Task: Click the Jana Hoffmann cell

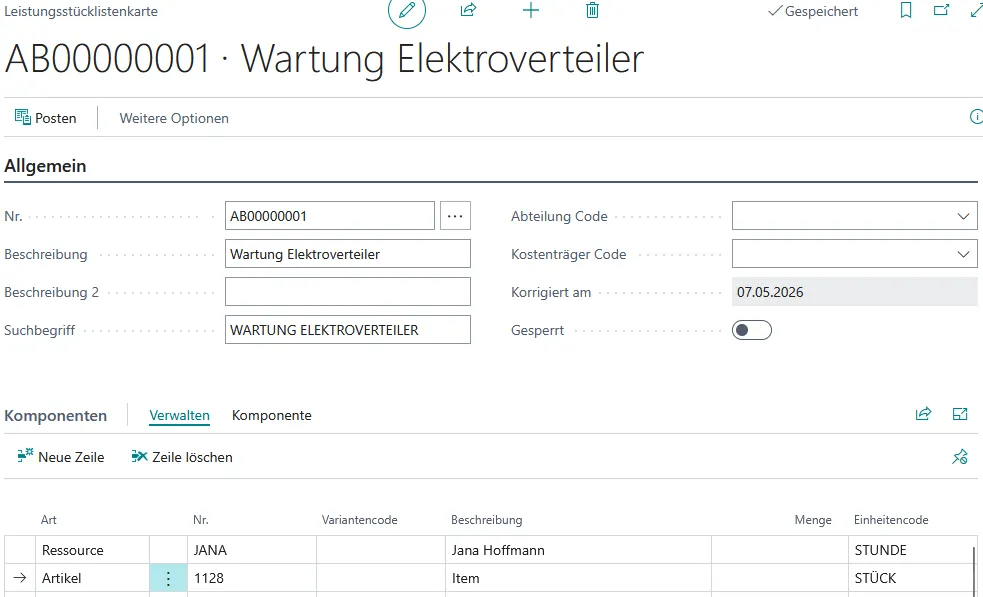Action: click(578, 550)
